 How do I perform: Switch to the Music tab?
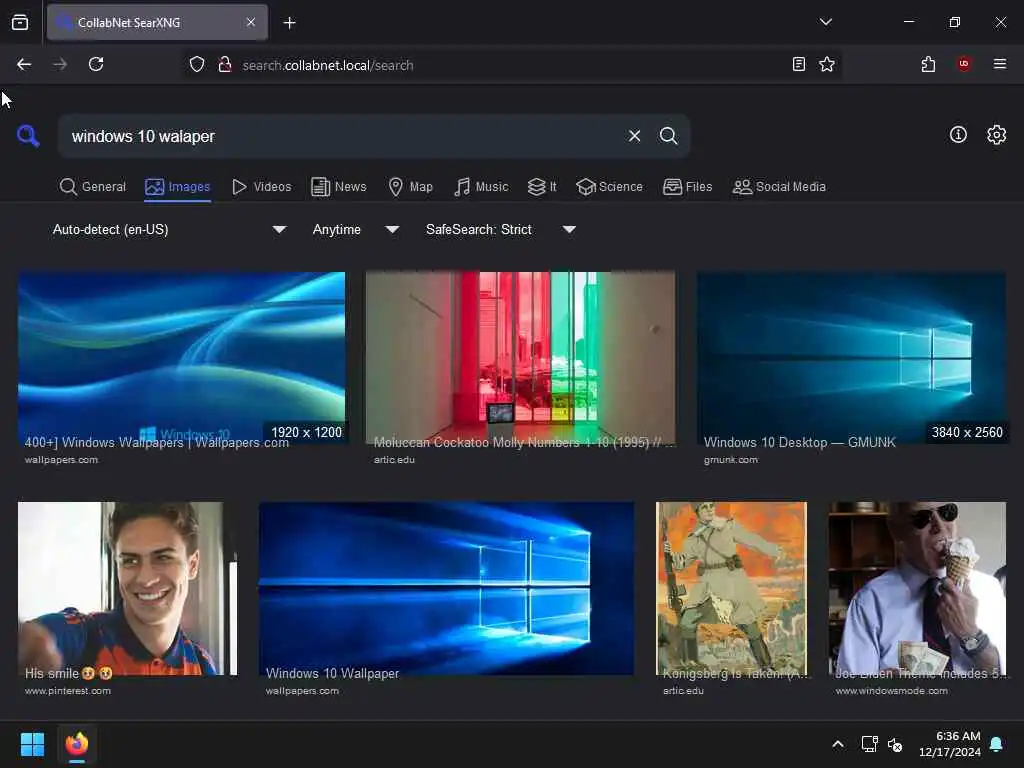481,187
